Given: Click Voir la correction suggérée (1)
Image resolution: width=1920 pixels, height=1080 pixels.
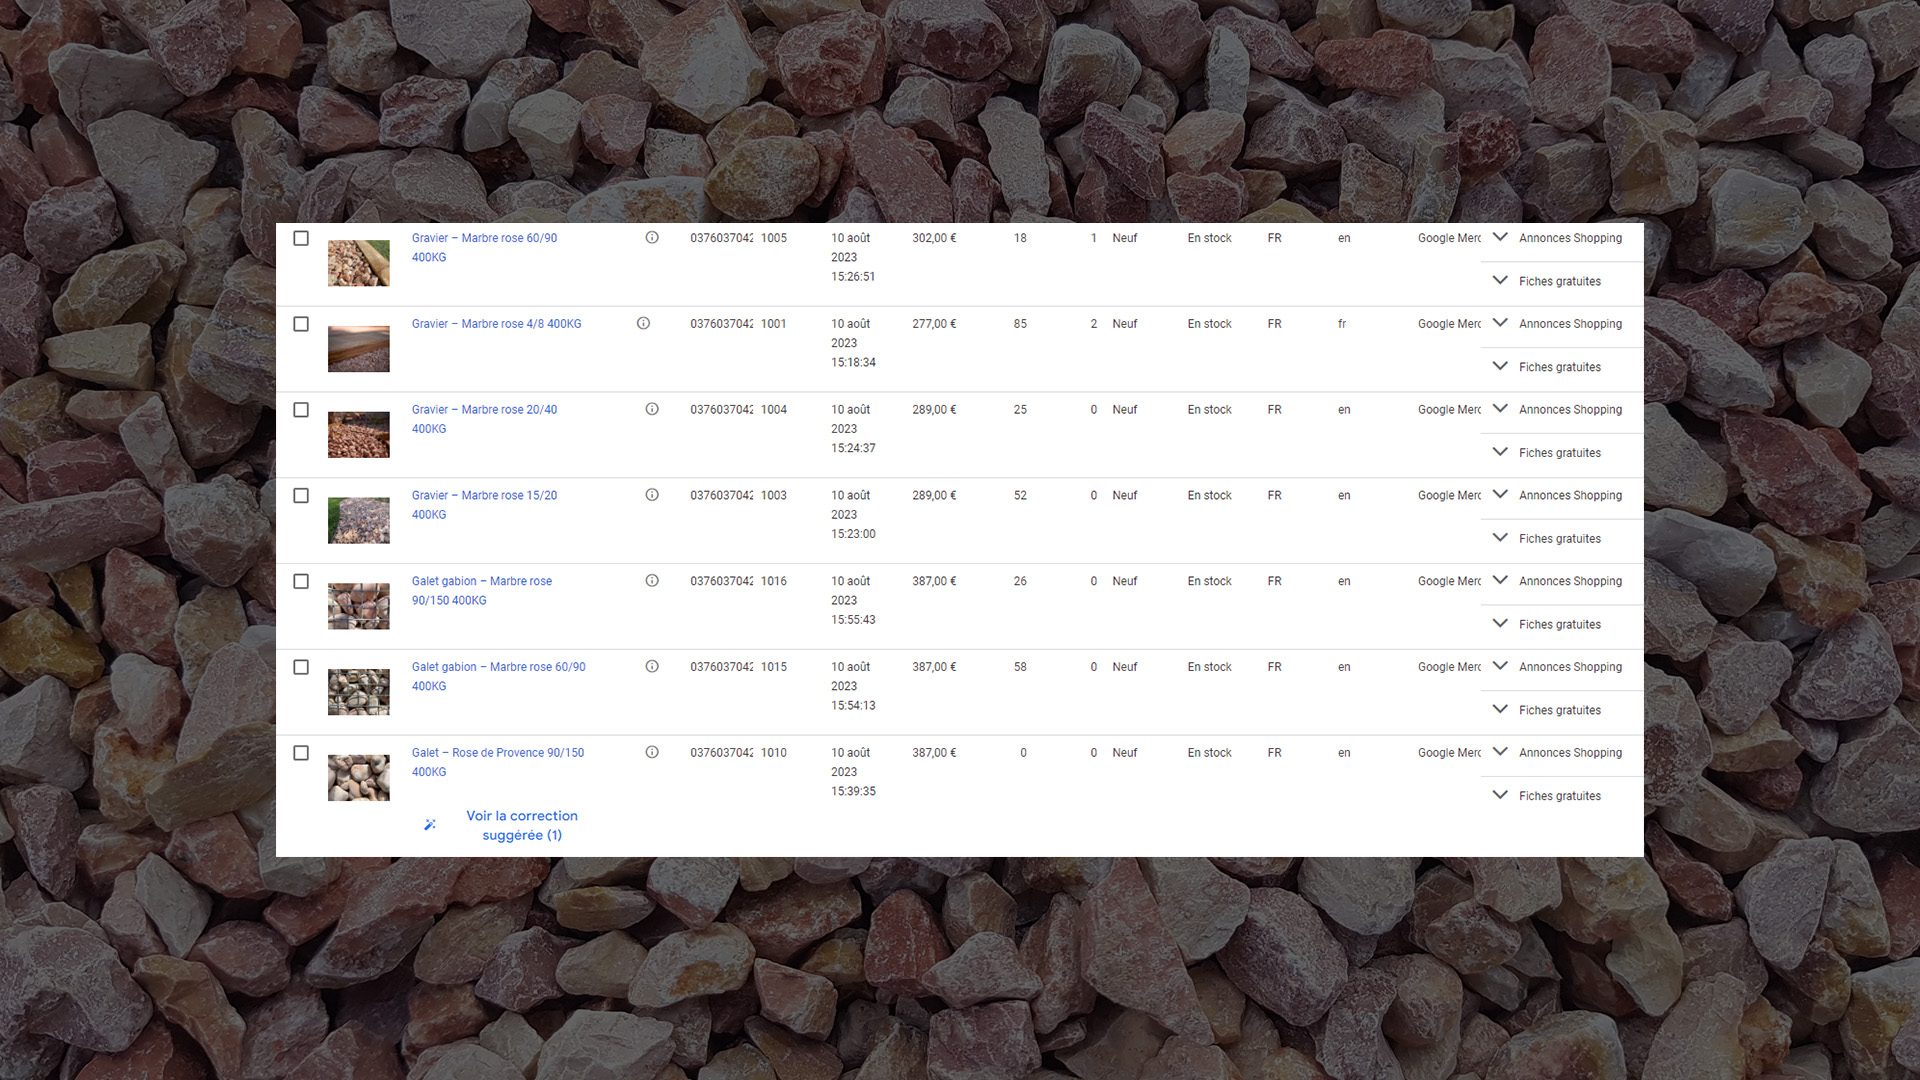Looking at the screenshot, I should coord(522,825).
